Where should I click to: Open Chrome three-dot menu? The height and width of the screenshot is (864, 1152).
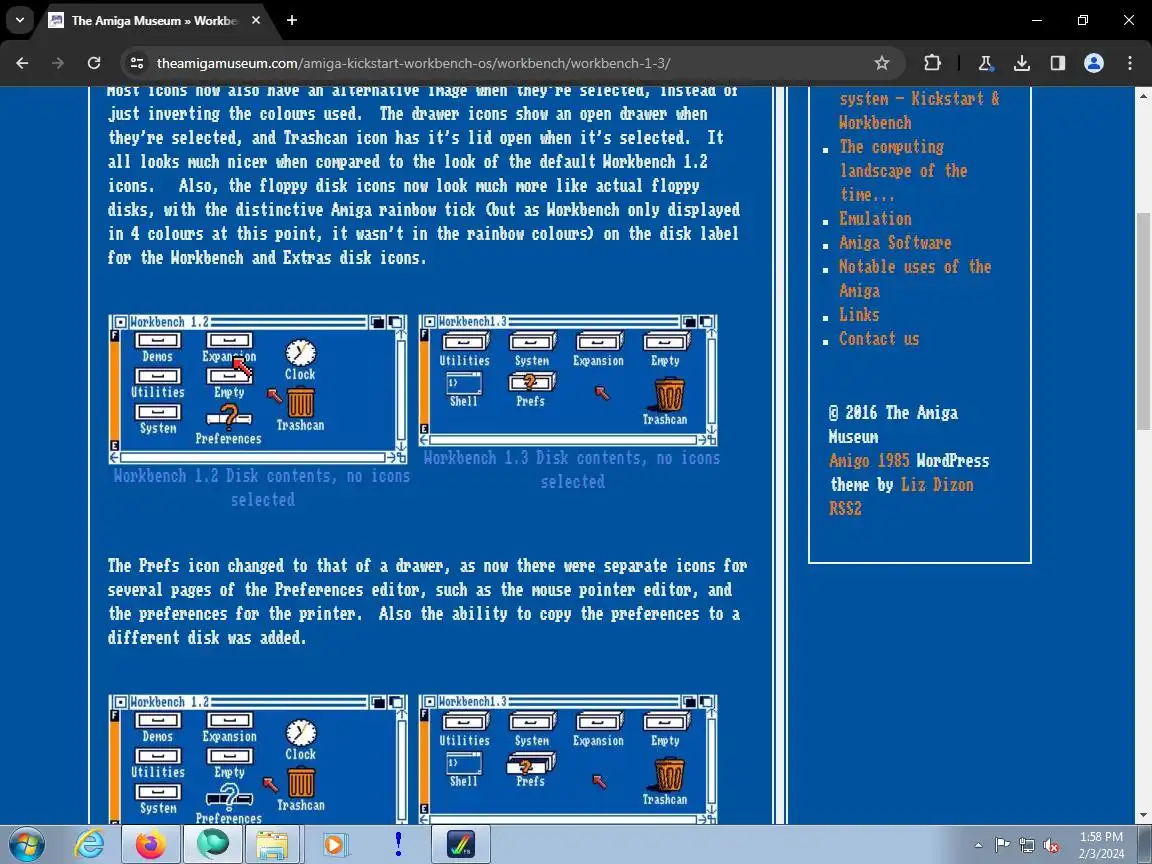pos(1130,63)
